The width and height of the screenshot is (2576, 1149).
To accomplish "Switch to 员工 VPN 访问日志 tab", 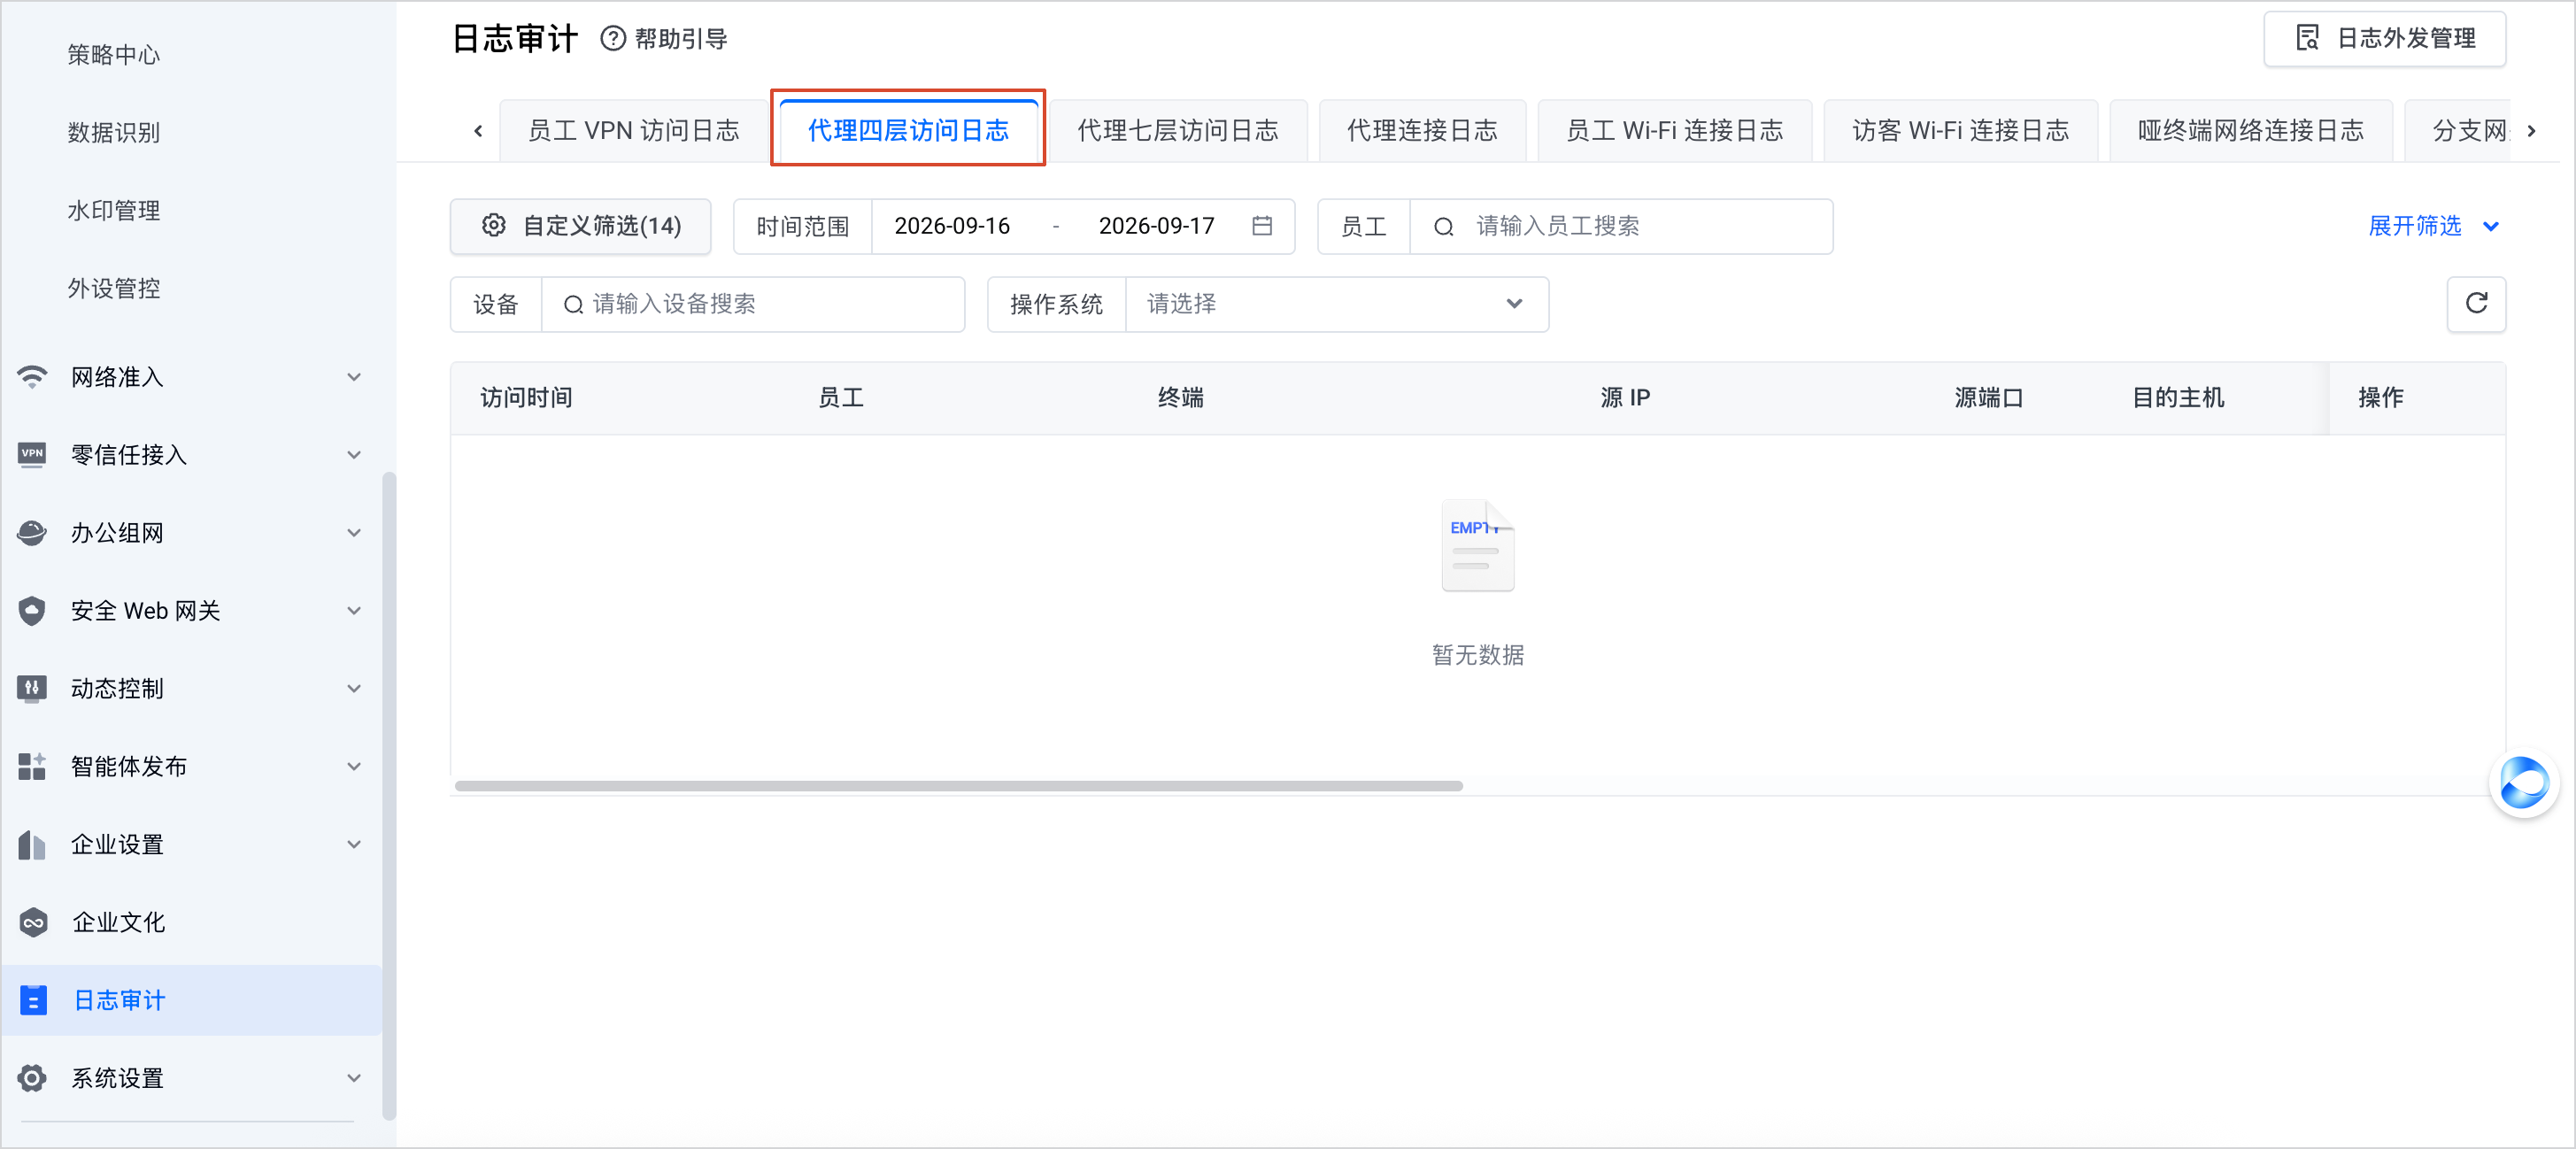I will 633,131.
